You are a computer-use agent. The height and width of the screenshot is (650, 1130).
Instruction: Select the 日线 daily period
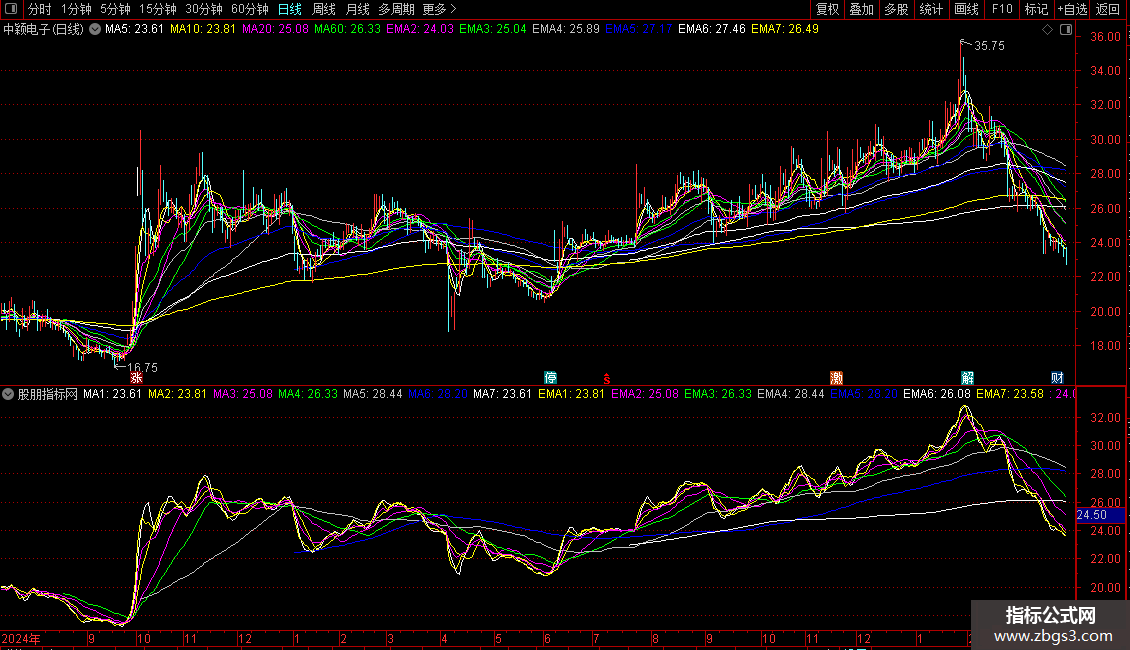290,9
